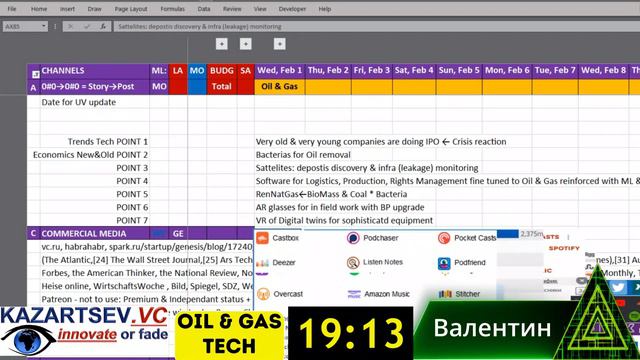
Task: Open the Deezer podcast link
Action: [276, 262]
